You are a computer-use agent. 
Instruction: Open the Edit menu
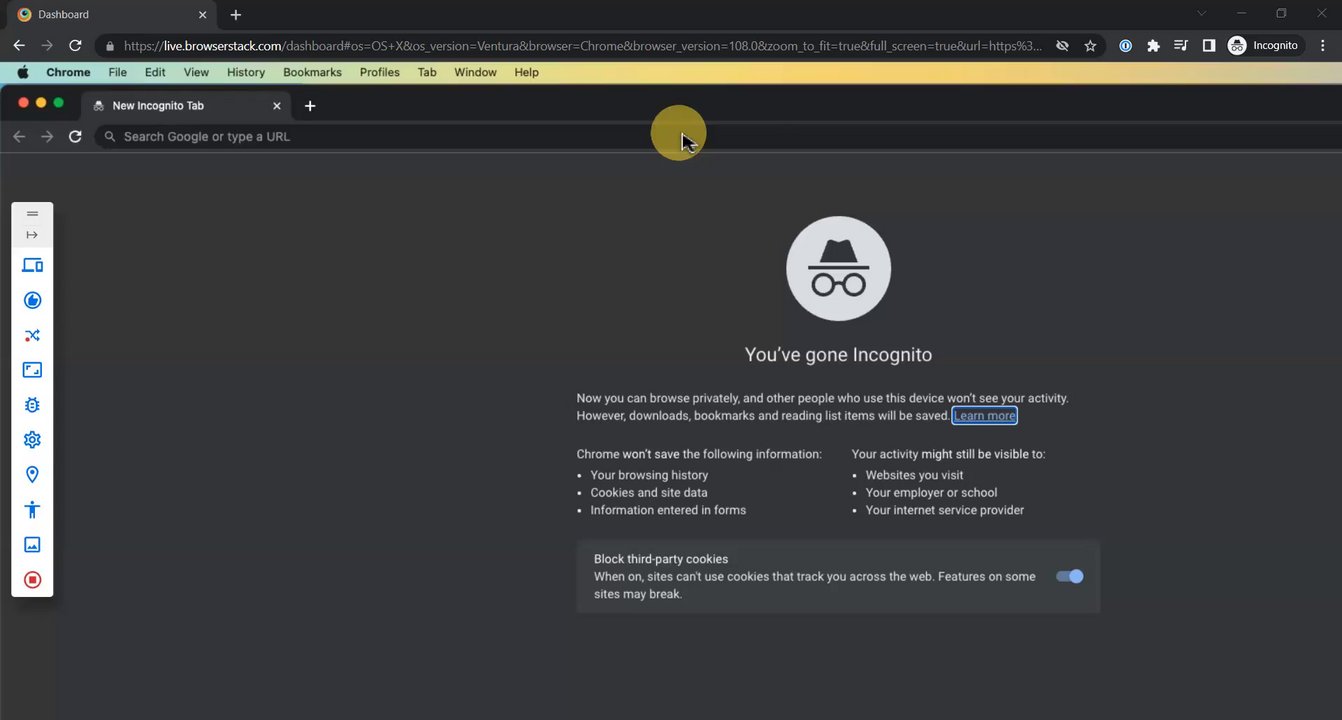[x=155, y=72]
